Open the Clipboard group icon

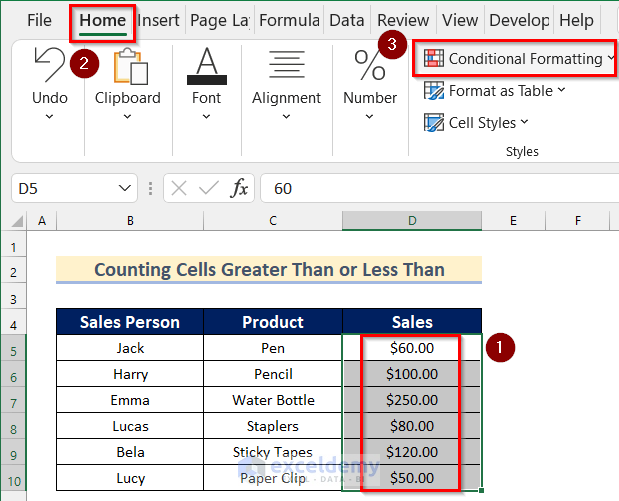[127, 67]
